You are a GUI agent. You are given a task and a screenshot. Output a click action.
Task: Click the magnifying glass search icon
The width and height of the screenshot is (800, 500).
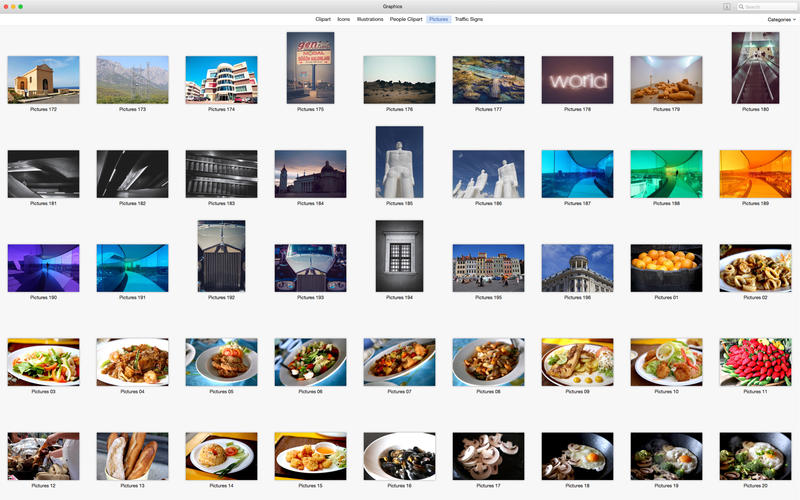pyautogui.click(x=741, y=7)
